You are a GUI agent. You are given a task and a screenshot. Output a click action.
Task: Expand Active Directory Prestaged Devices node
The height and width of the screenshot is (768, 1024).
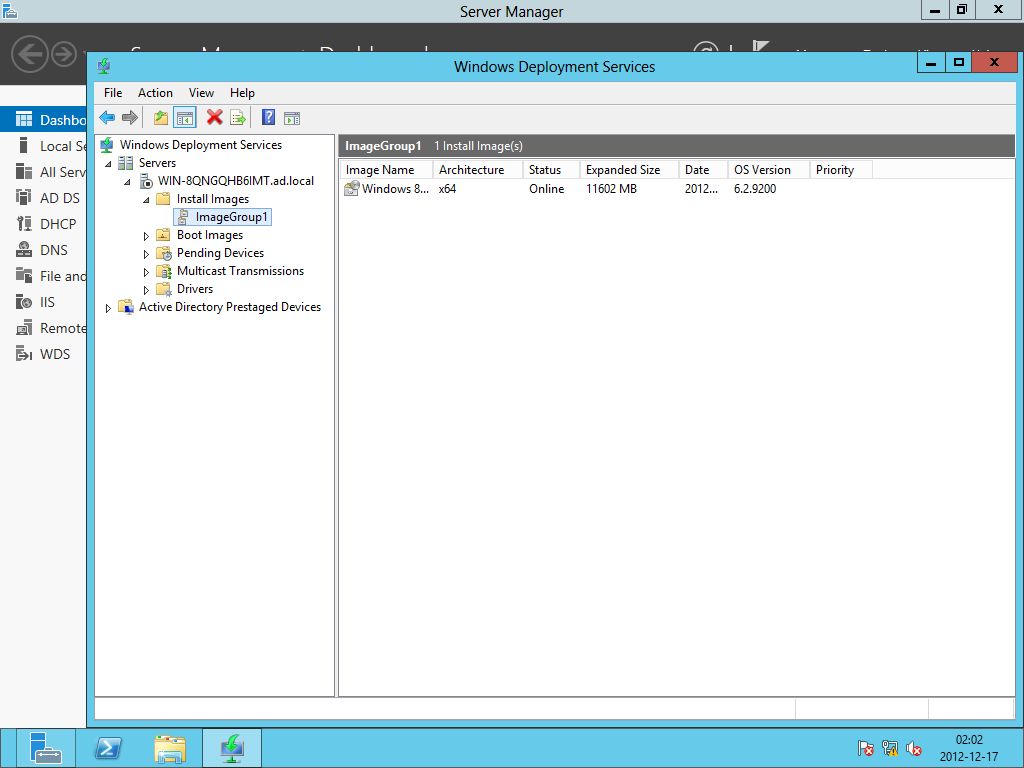pyautogui.click(x=108, y=308)
